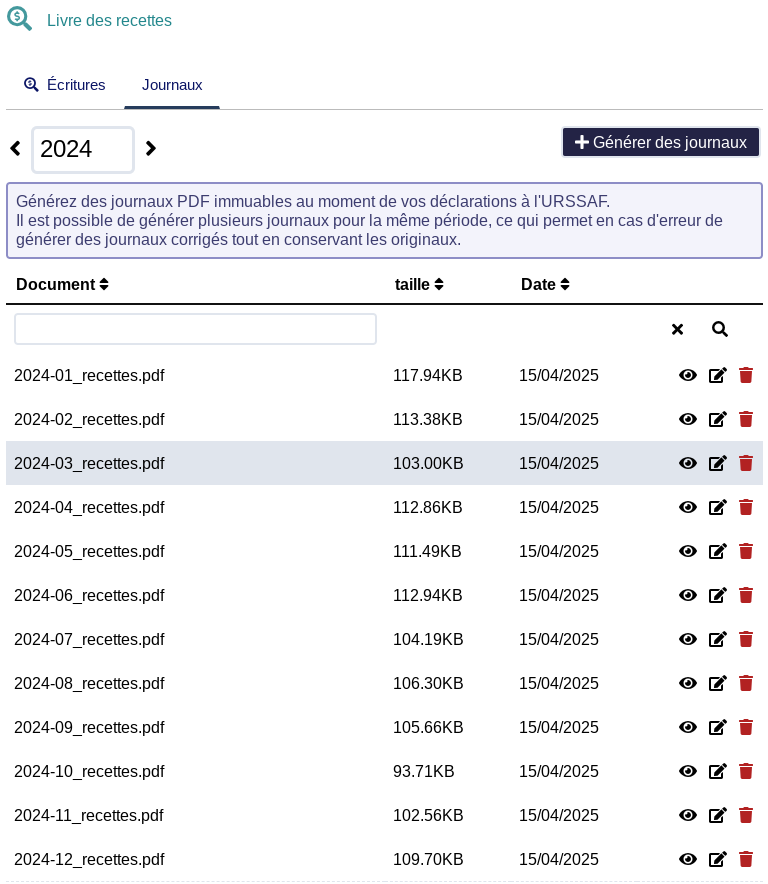Open edit icon for 2024-07_recettes.pdf
Image resolution: width=768 pixels, height=884 pixels.
[717, 639]
